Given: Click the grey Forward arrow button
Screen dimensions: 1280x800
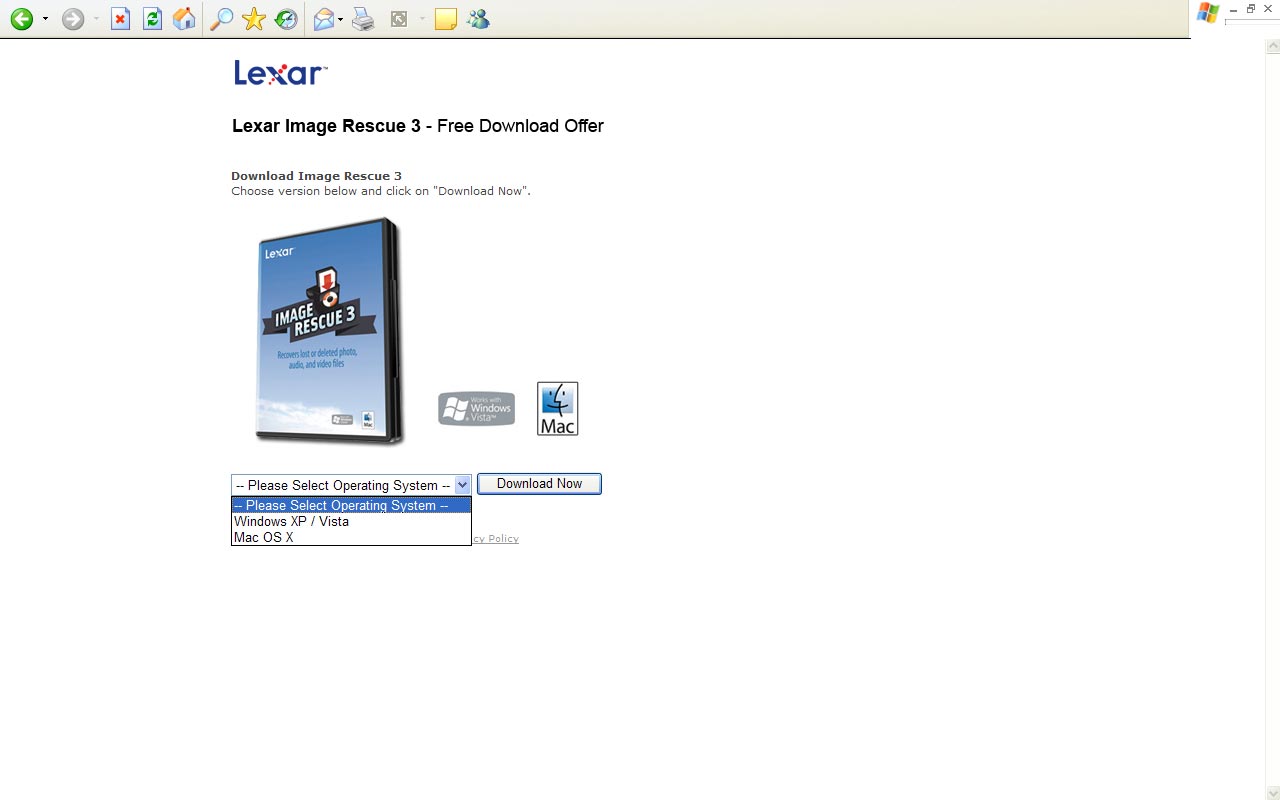Looking at the screenshot, I should 73,19.
